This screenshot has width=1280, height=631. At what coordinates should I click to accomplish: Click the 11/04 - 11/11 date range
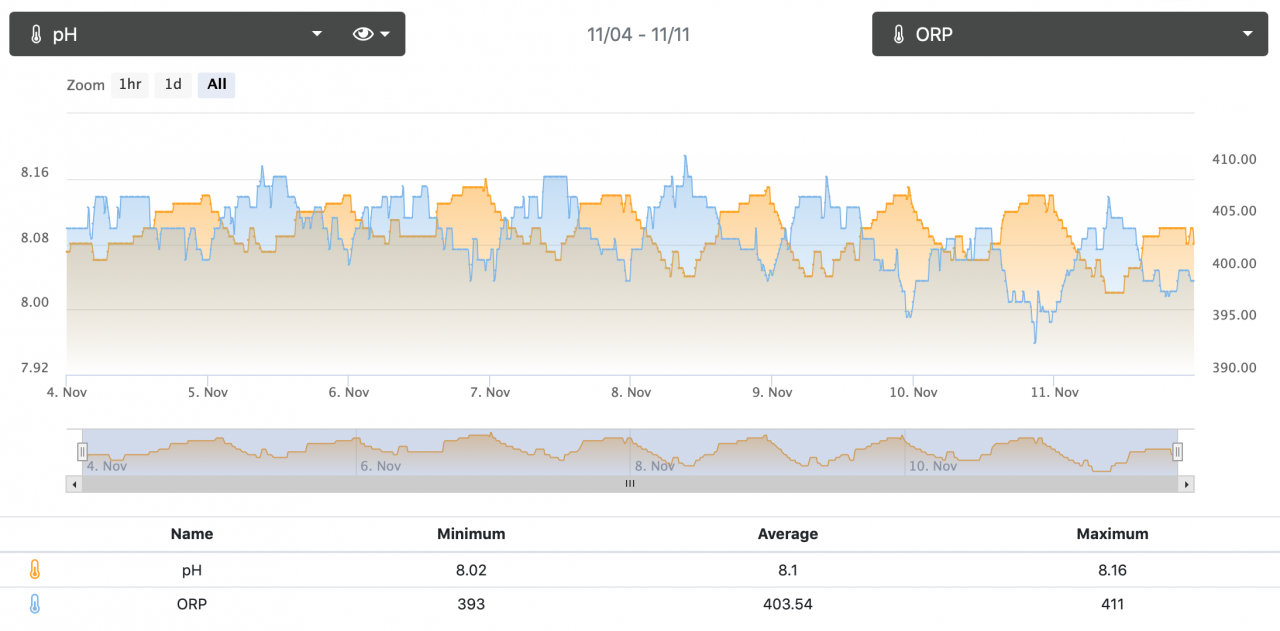coord(638,35)
